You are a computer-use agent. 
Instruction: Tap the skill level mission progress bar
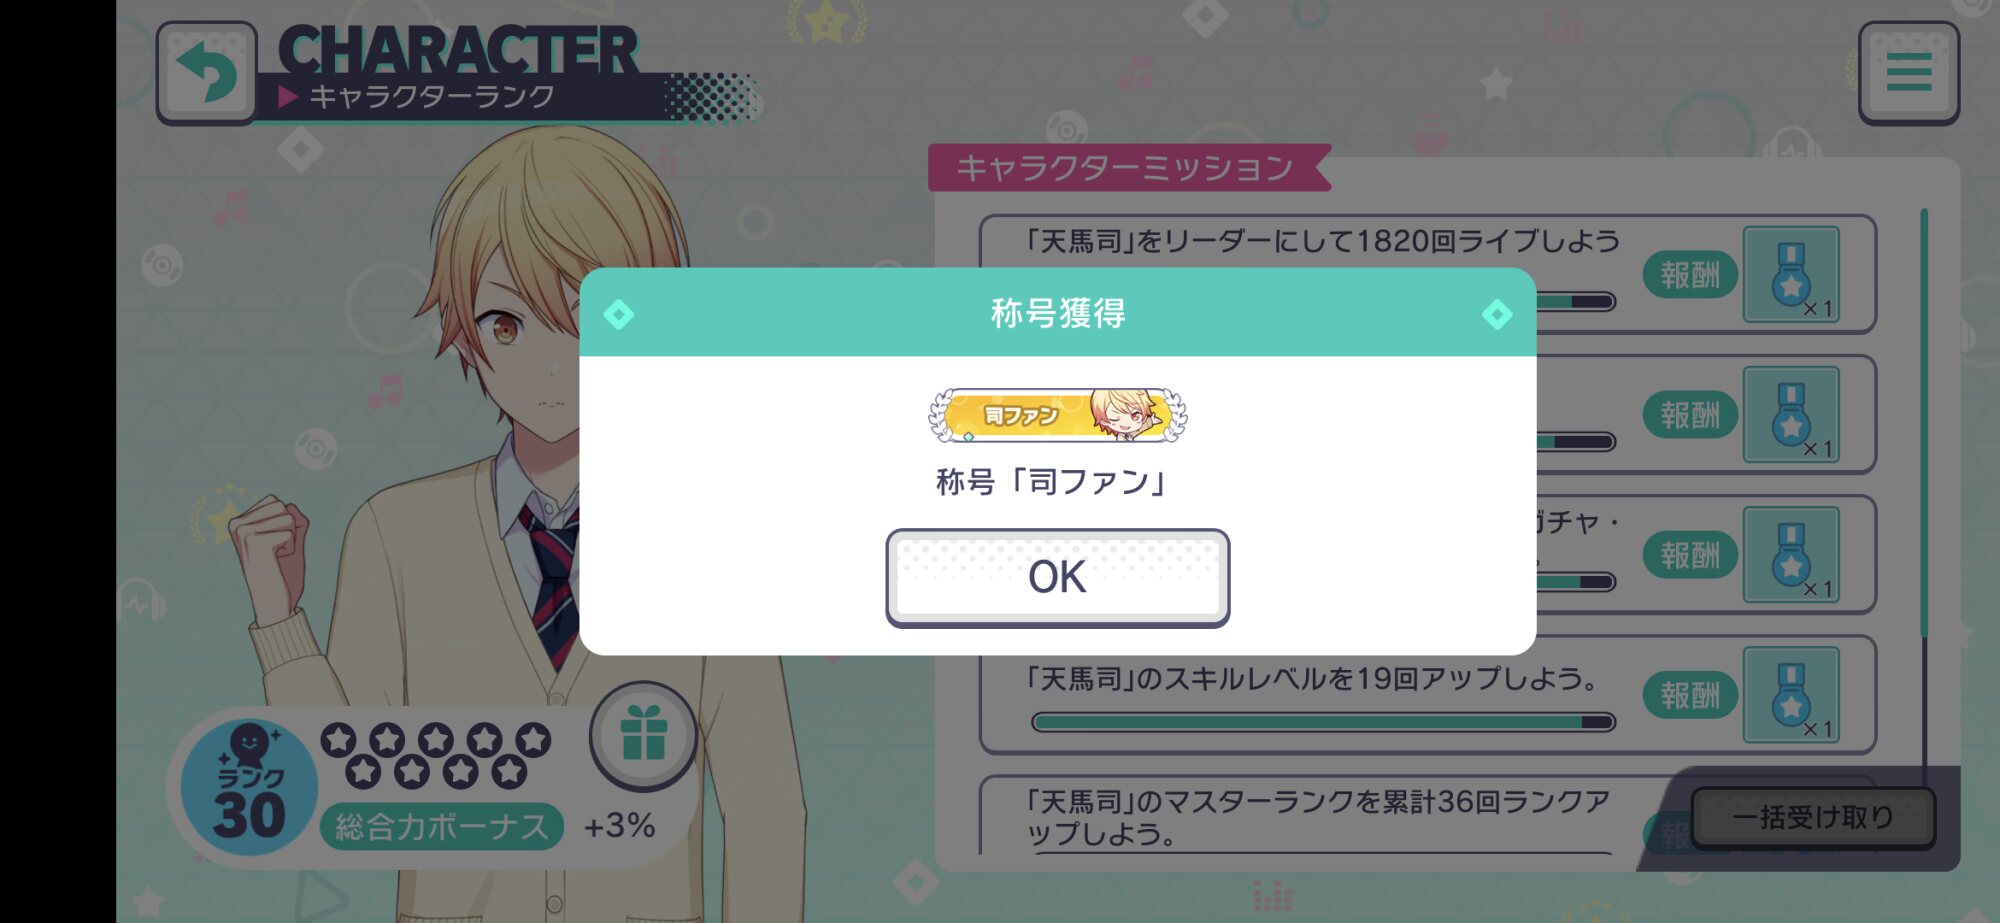(x=1323, y=722)
